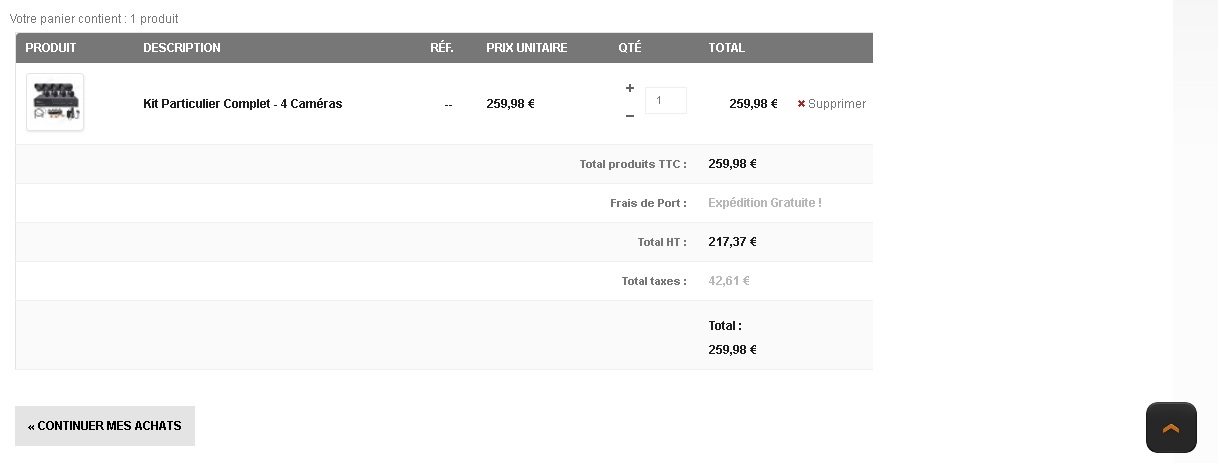Click the QTÉ column header
This screenshot has height=463, width=1218.
[x=630, y=48]
